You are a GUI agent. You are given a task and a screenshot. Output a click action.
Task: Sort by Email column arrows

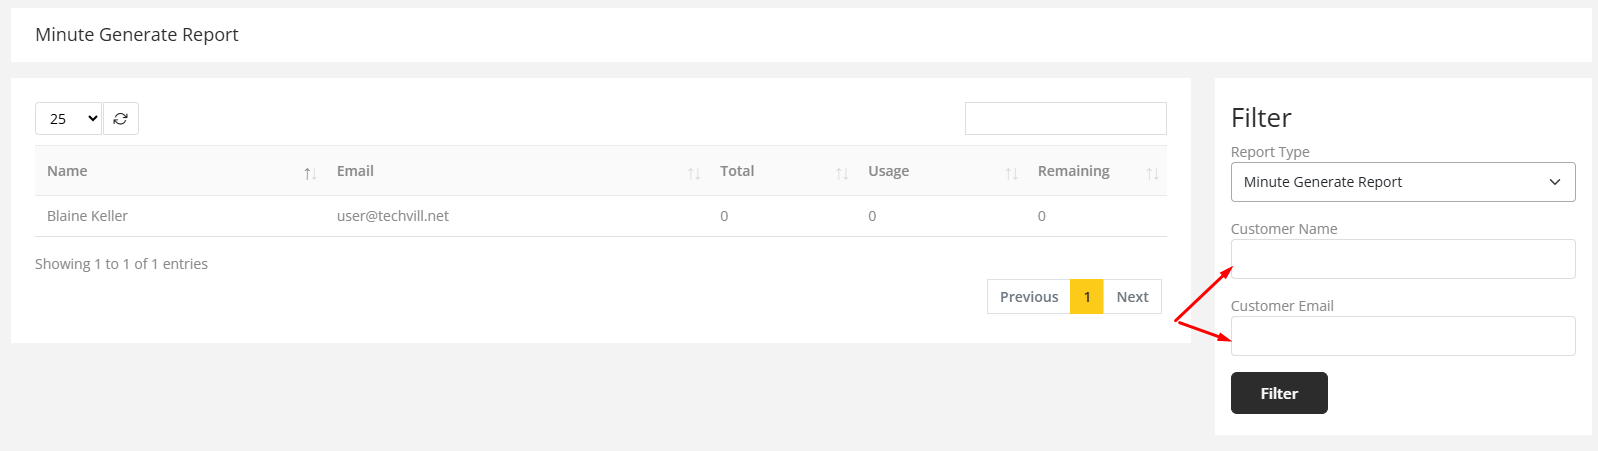coord(694,174)
